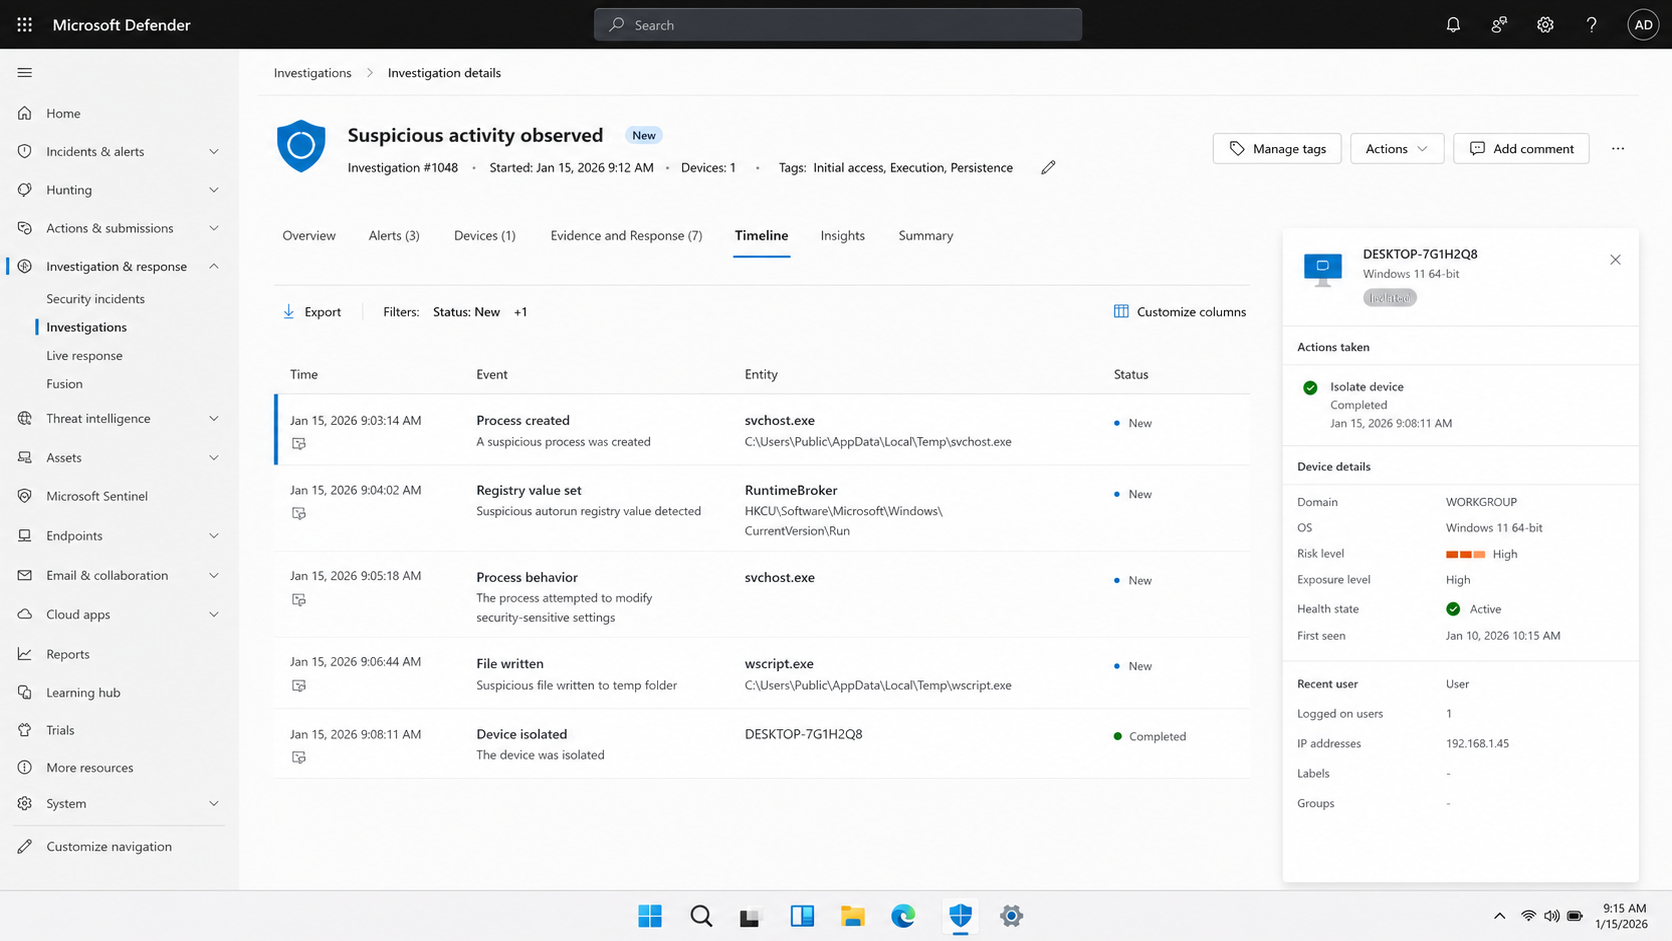Export the timeline events
This screenshot has height=941, width=1672.
tap(312, 312)
